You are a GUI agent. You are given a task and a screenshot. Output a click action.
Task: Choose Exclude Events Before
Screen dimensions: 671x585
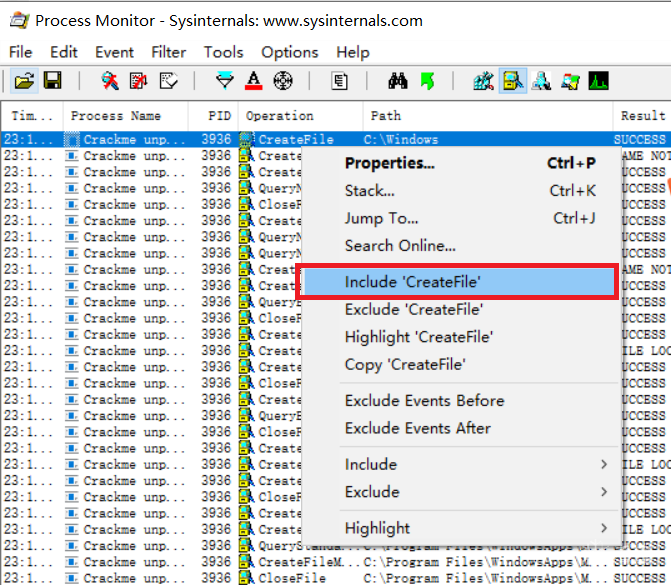461,401
